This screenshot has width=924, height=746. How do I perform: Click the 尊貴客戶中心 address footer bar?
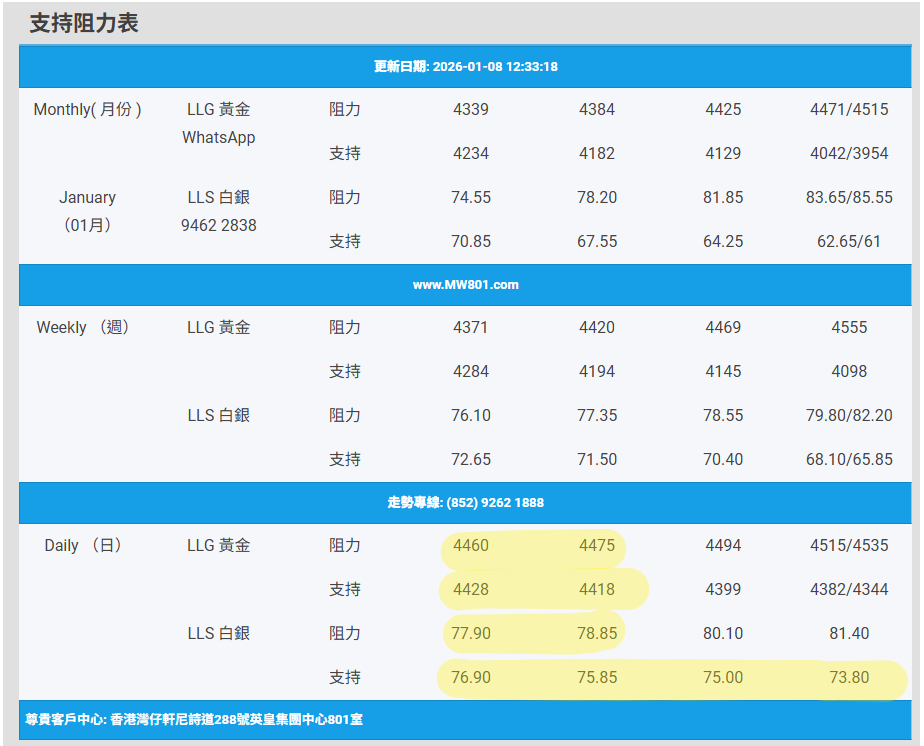click(x=194, y=720)
